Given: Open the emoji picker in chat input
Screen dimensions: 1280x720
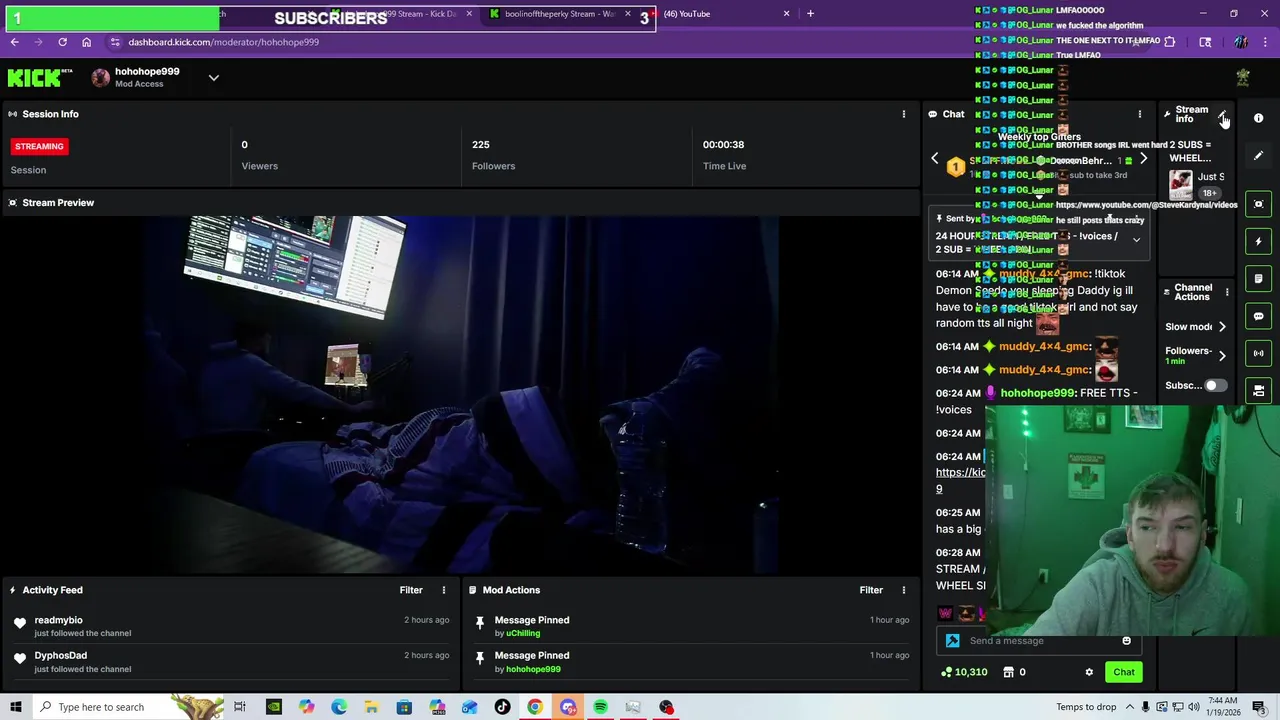Looking at the screenshot, I should coord(1126,641).
